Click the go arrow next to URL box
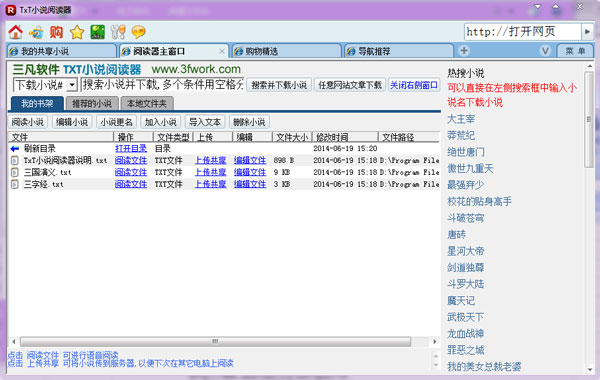This screenshot has width=600, height=380. tap(587, 32)
